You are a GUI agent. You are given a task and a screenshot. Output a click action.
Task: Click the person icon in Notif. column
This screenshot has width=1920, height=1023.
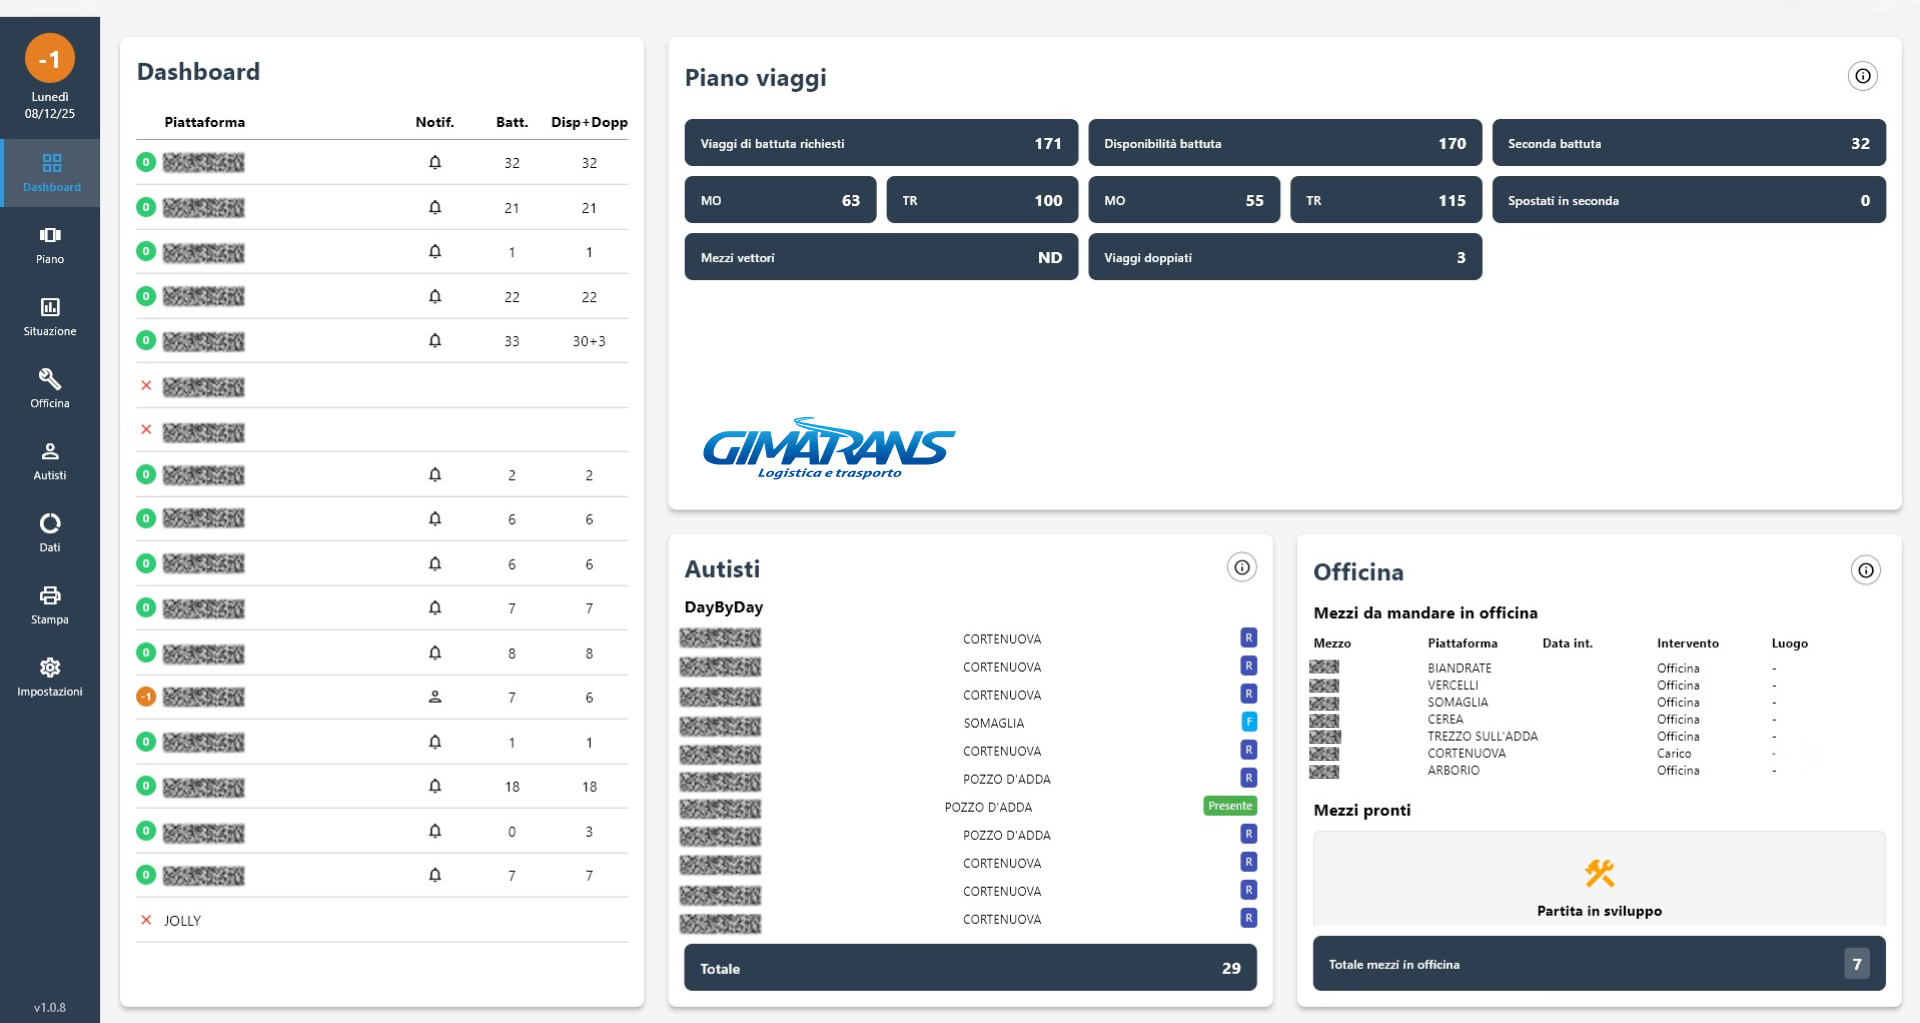[x=435, y=697]
